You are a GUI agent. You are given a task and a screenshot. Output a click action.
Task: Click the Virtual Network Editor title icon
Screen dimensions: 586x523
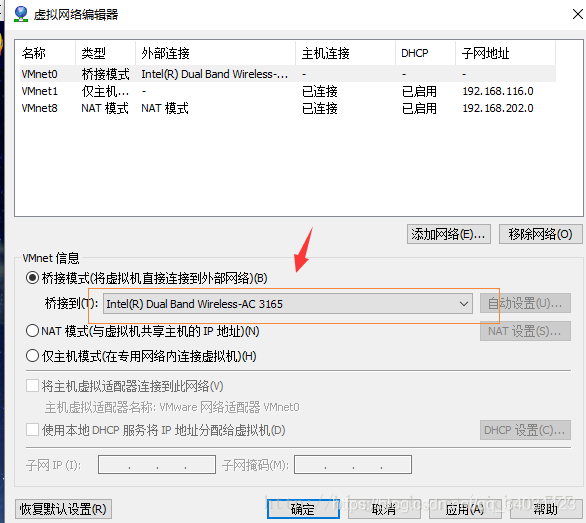pos(21,14)
